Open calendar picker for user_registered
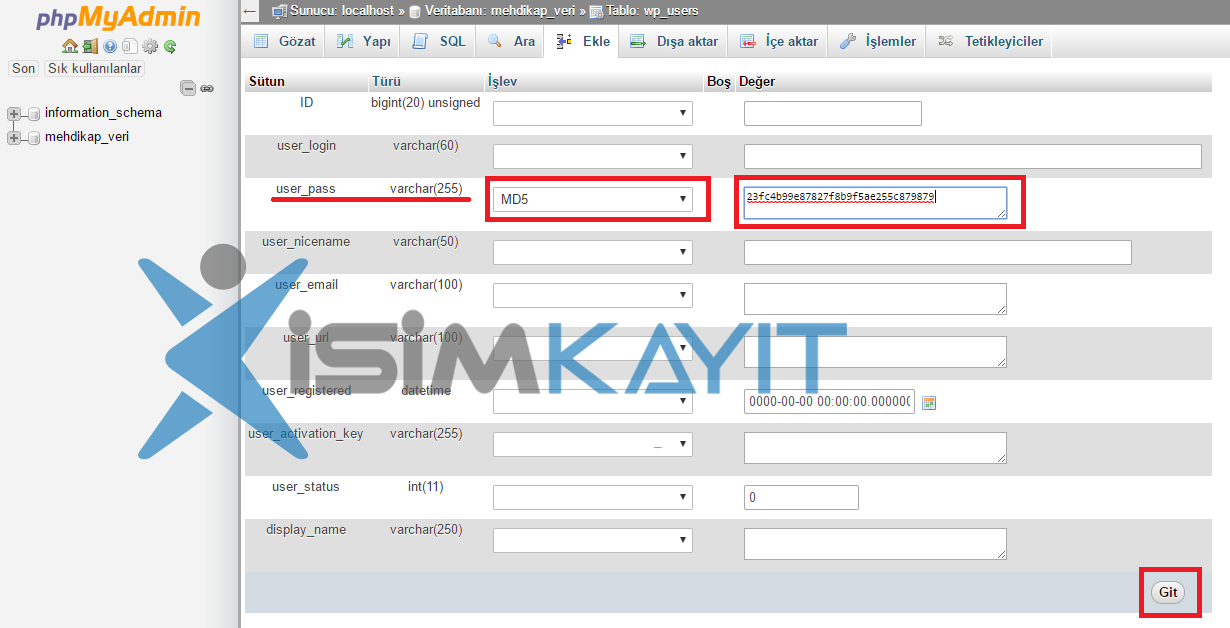The height and width of the screenshot is (628, 1230). pyautogui.click(x=929, y=402)
